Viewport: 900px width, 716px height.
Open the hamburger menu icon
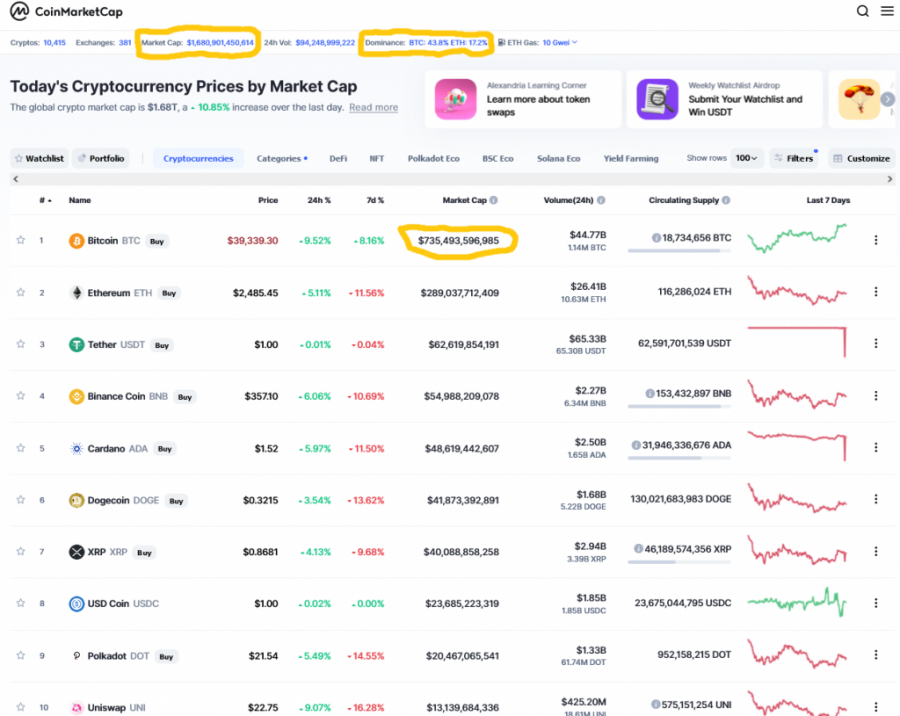887,11
